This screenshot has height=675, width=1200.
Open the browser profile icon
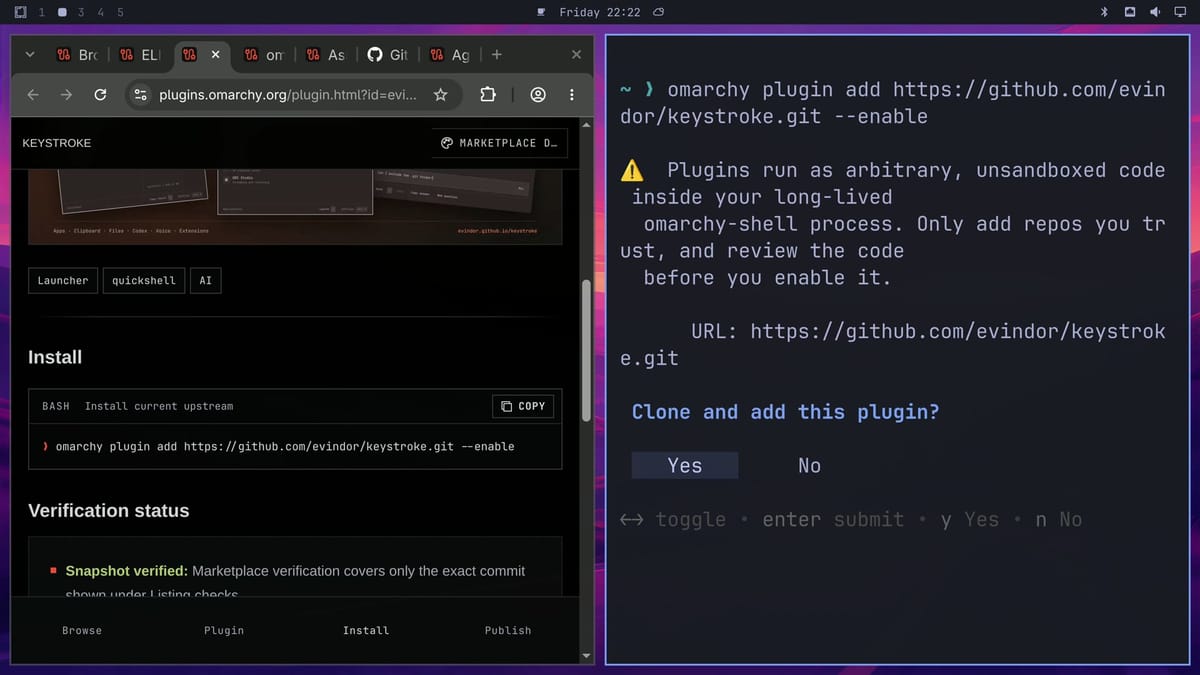coord(538,95)
